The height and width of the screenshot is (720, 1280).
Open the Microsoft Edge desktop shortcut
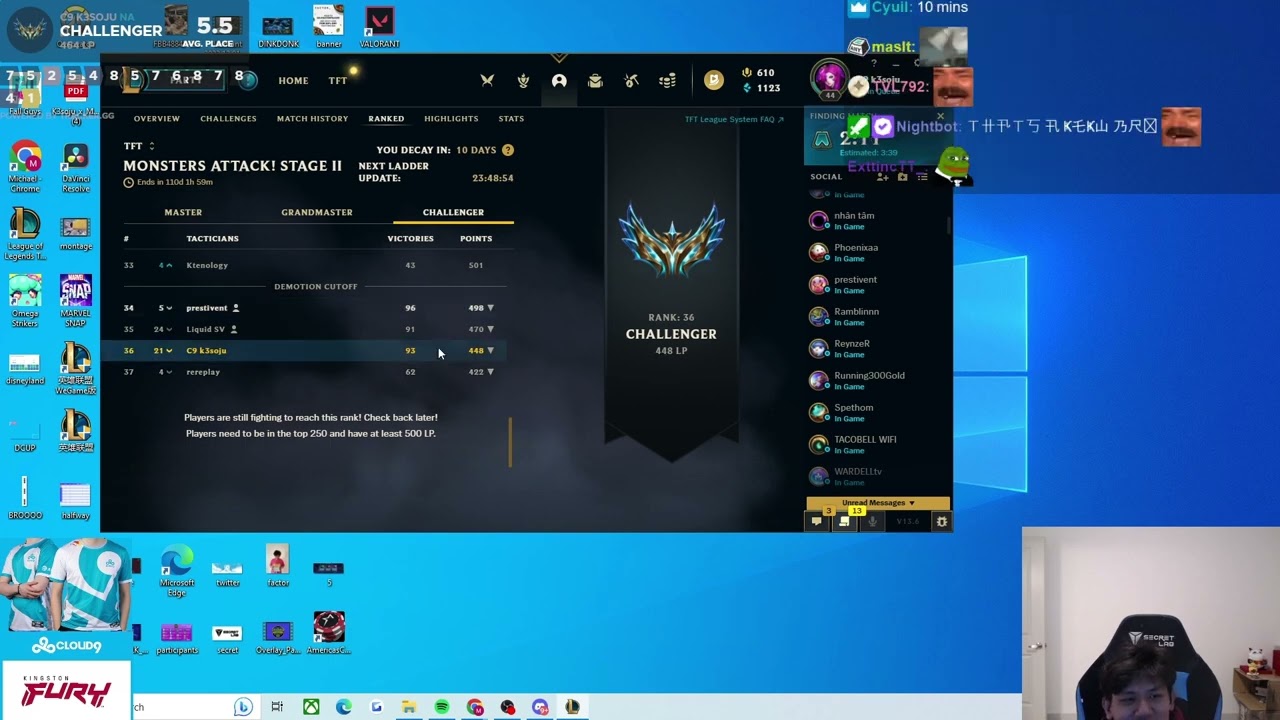pos(177,571)
